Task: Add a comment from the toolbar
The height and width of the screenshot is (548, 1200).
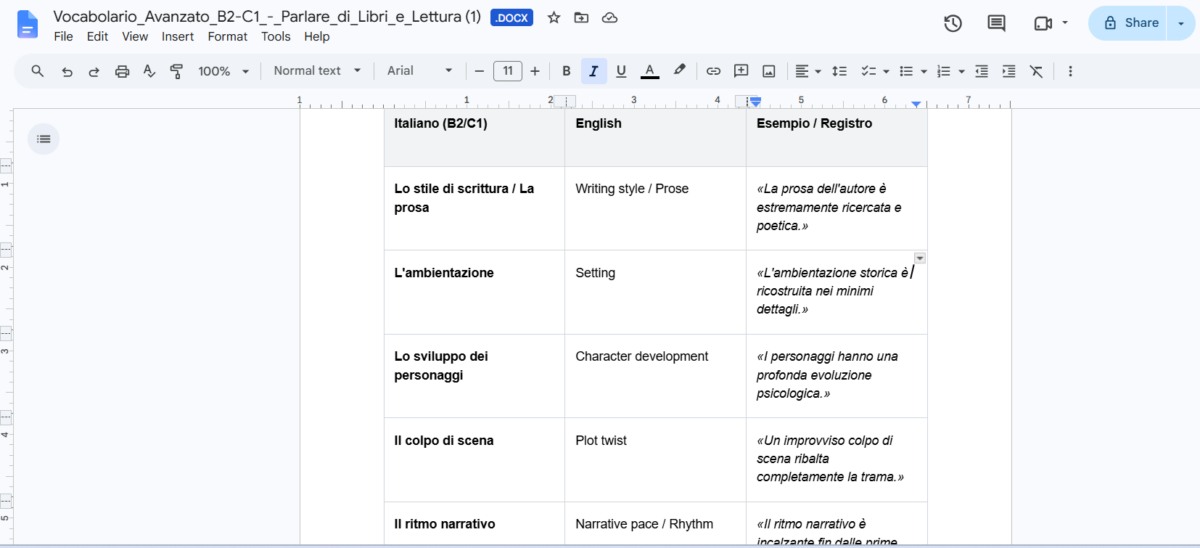Action: point(741,71)
